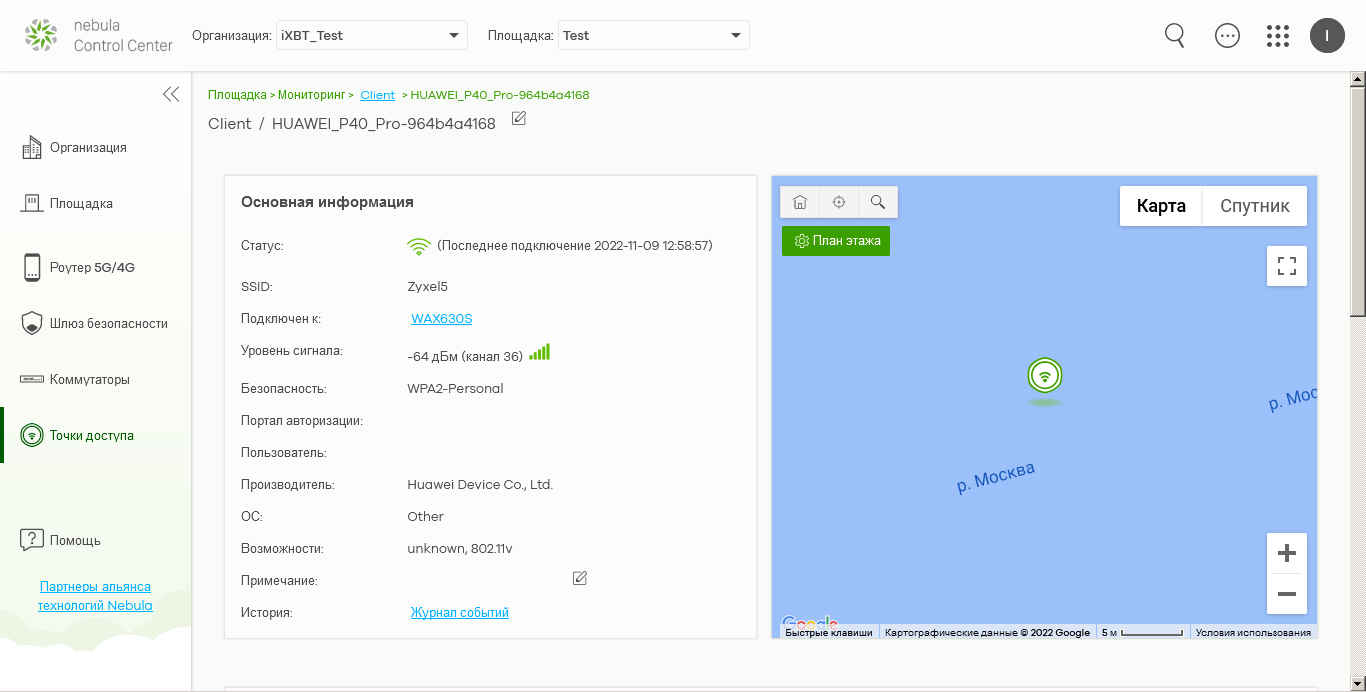The width and height of the screenshot is (1366, 692).
Task: Click the SSID value Zyxel5
Action: 427,287
